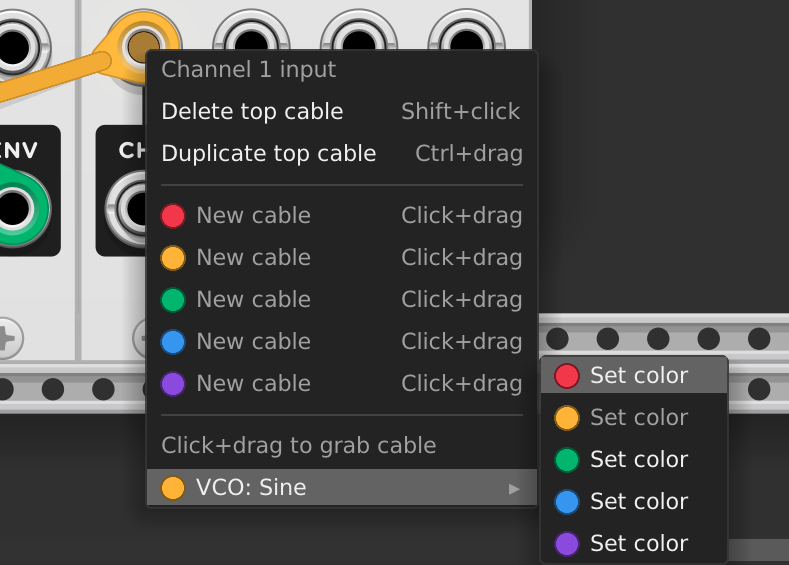Viewport: 789px width, 565px height.
Task: Start yellow New cable
Action: [x=342, y=258]
